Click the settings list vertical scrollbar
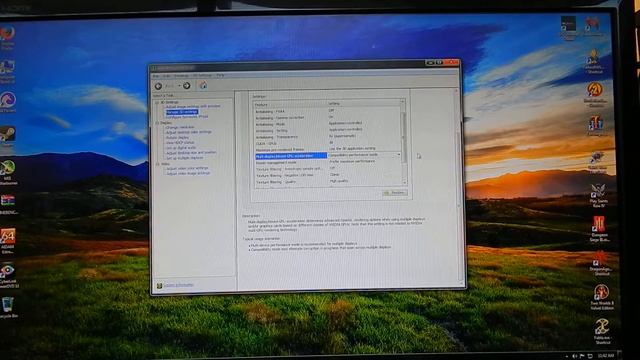 point(404,138)
